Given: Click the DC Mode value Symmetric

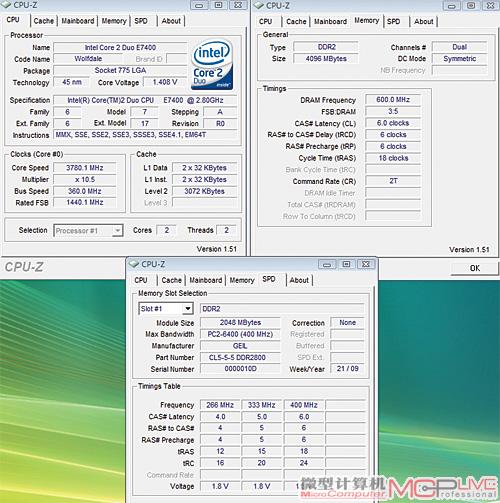Looking at the screenshot, I should click(x=459, y=59).
